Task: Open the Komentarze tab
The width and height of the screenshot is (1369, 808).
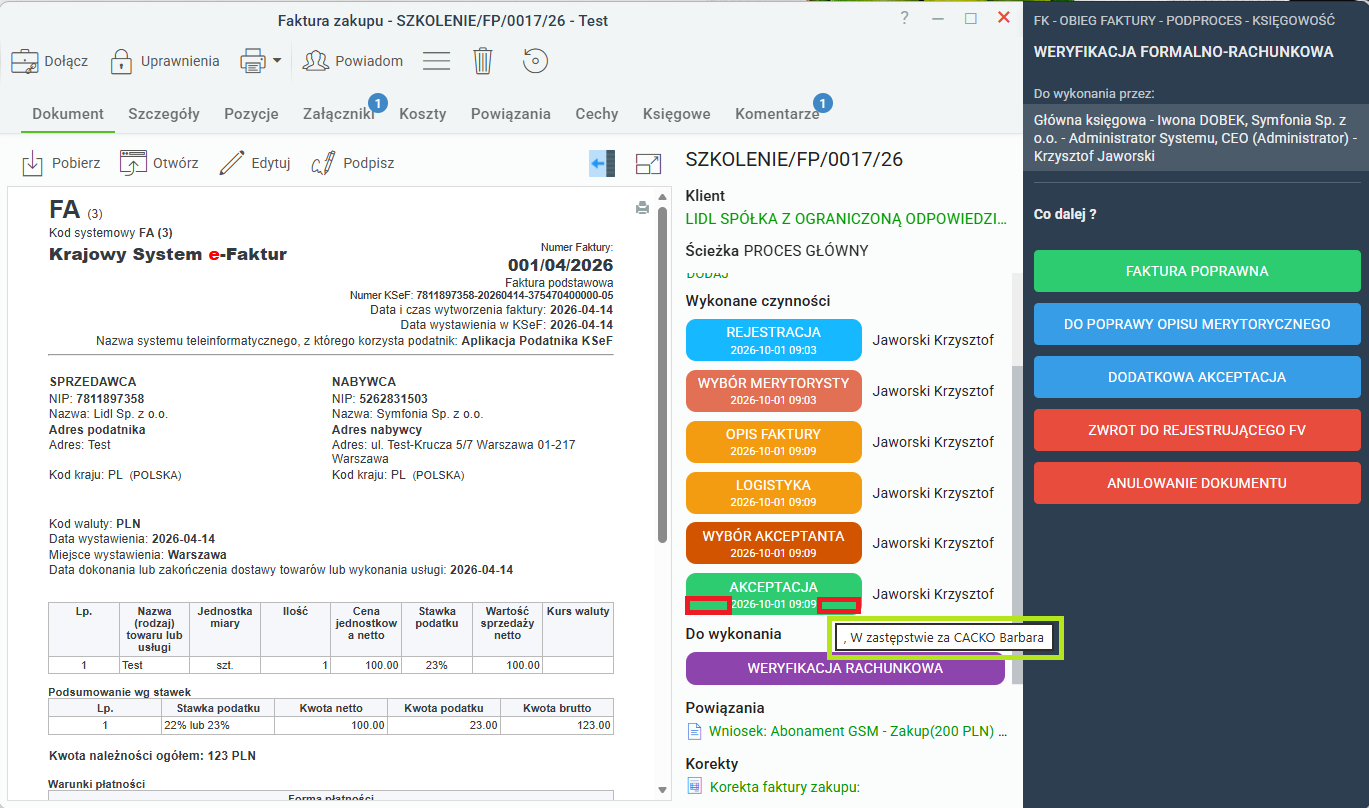Action: [x=777, y=114]
